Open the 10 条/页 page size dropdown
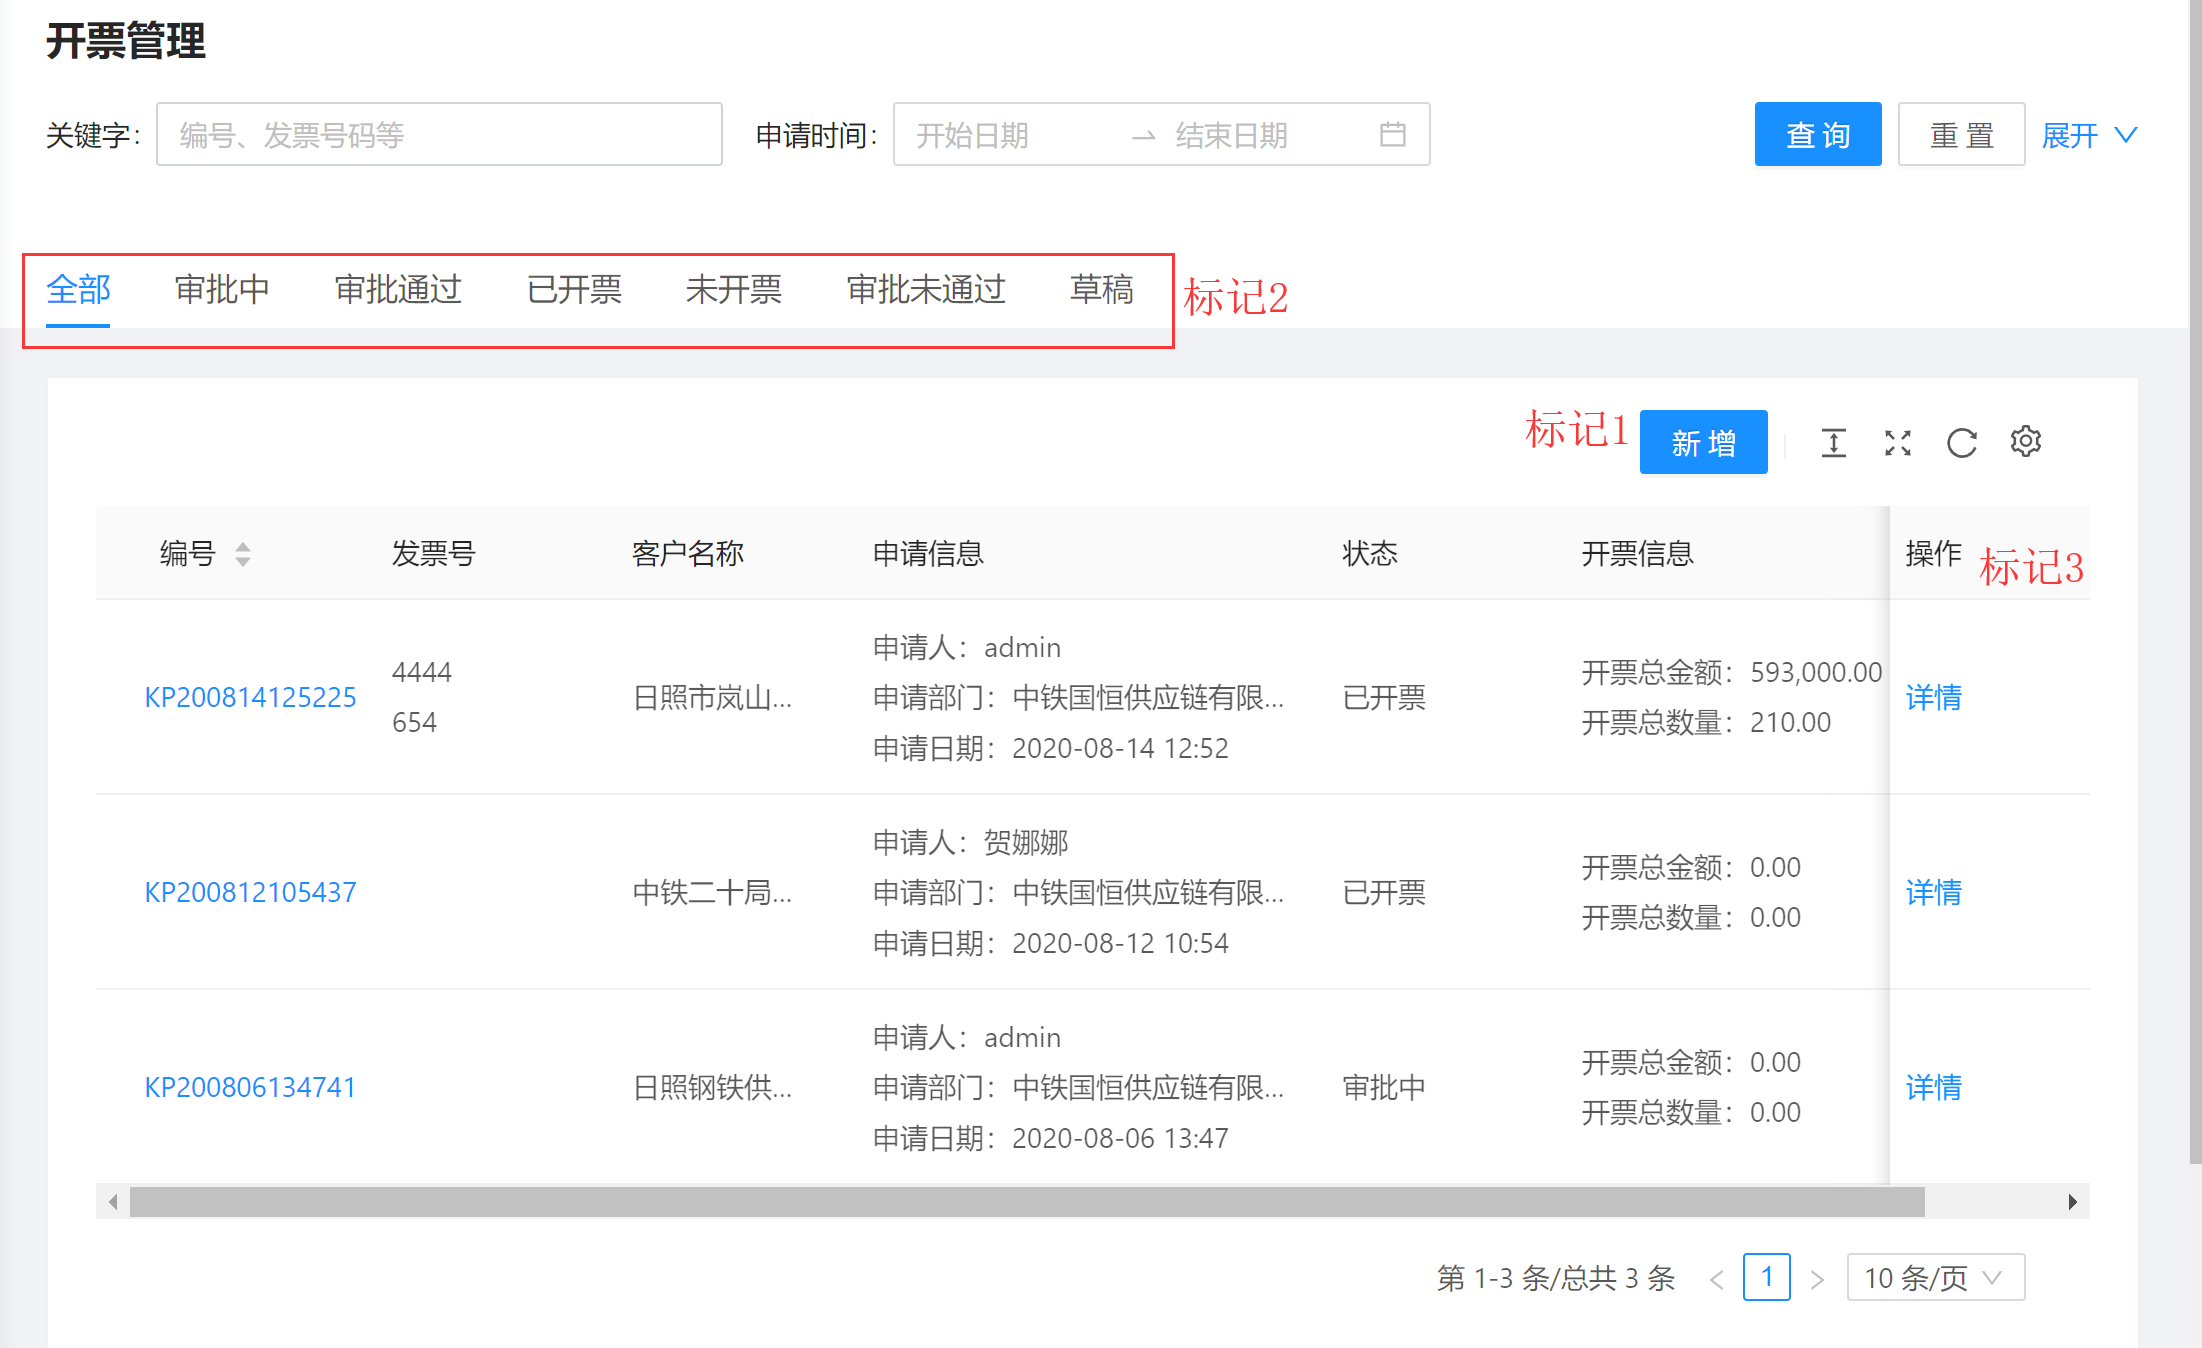This screenshot has height=1348, width=2202. coord(1934,1278)
